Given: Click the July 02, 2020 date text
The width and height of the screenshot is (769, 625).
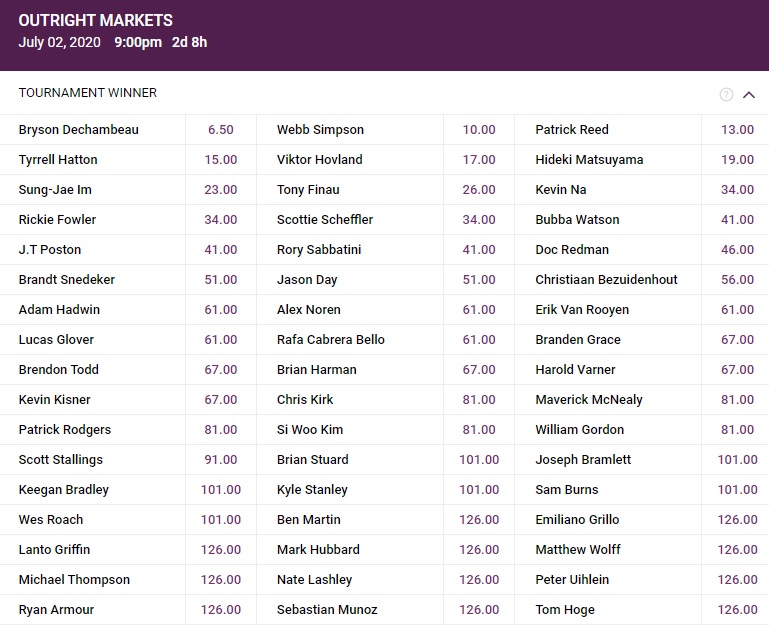Looking at the screenshot, I should (59, 42).
